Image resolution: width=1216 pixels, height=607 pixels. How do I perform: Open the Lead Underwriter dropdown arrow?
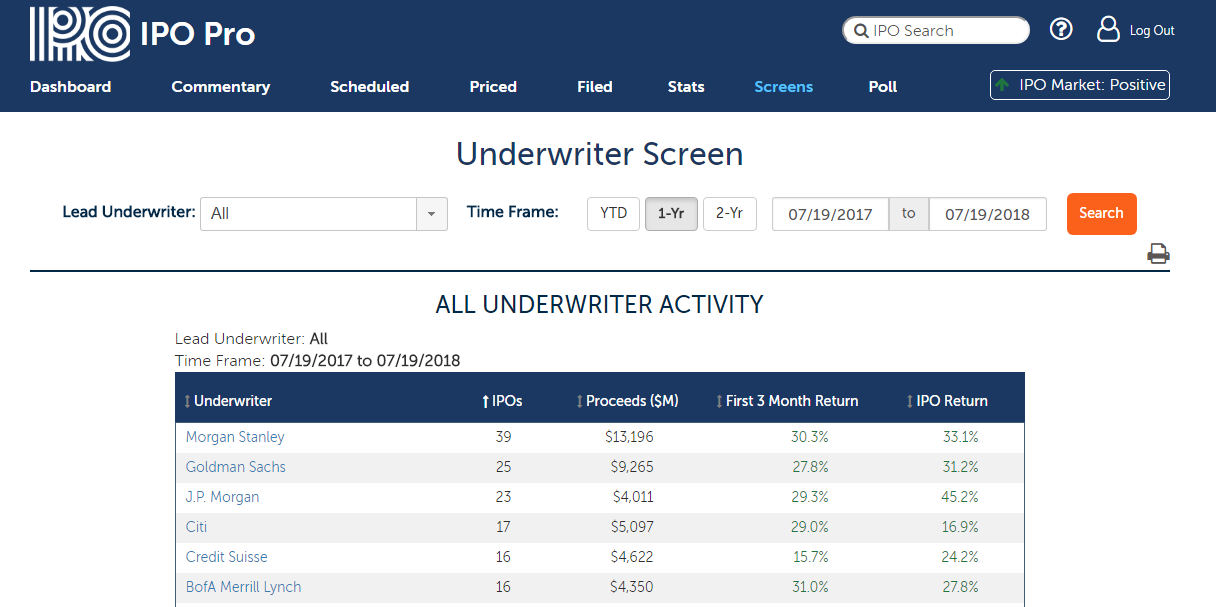432,214
